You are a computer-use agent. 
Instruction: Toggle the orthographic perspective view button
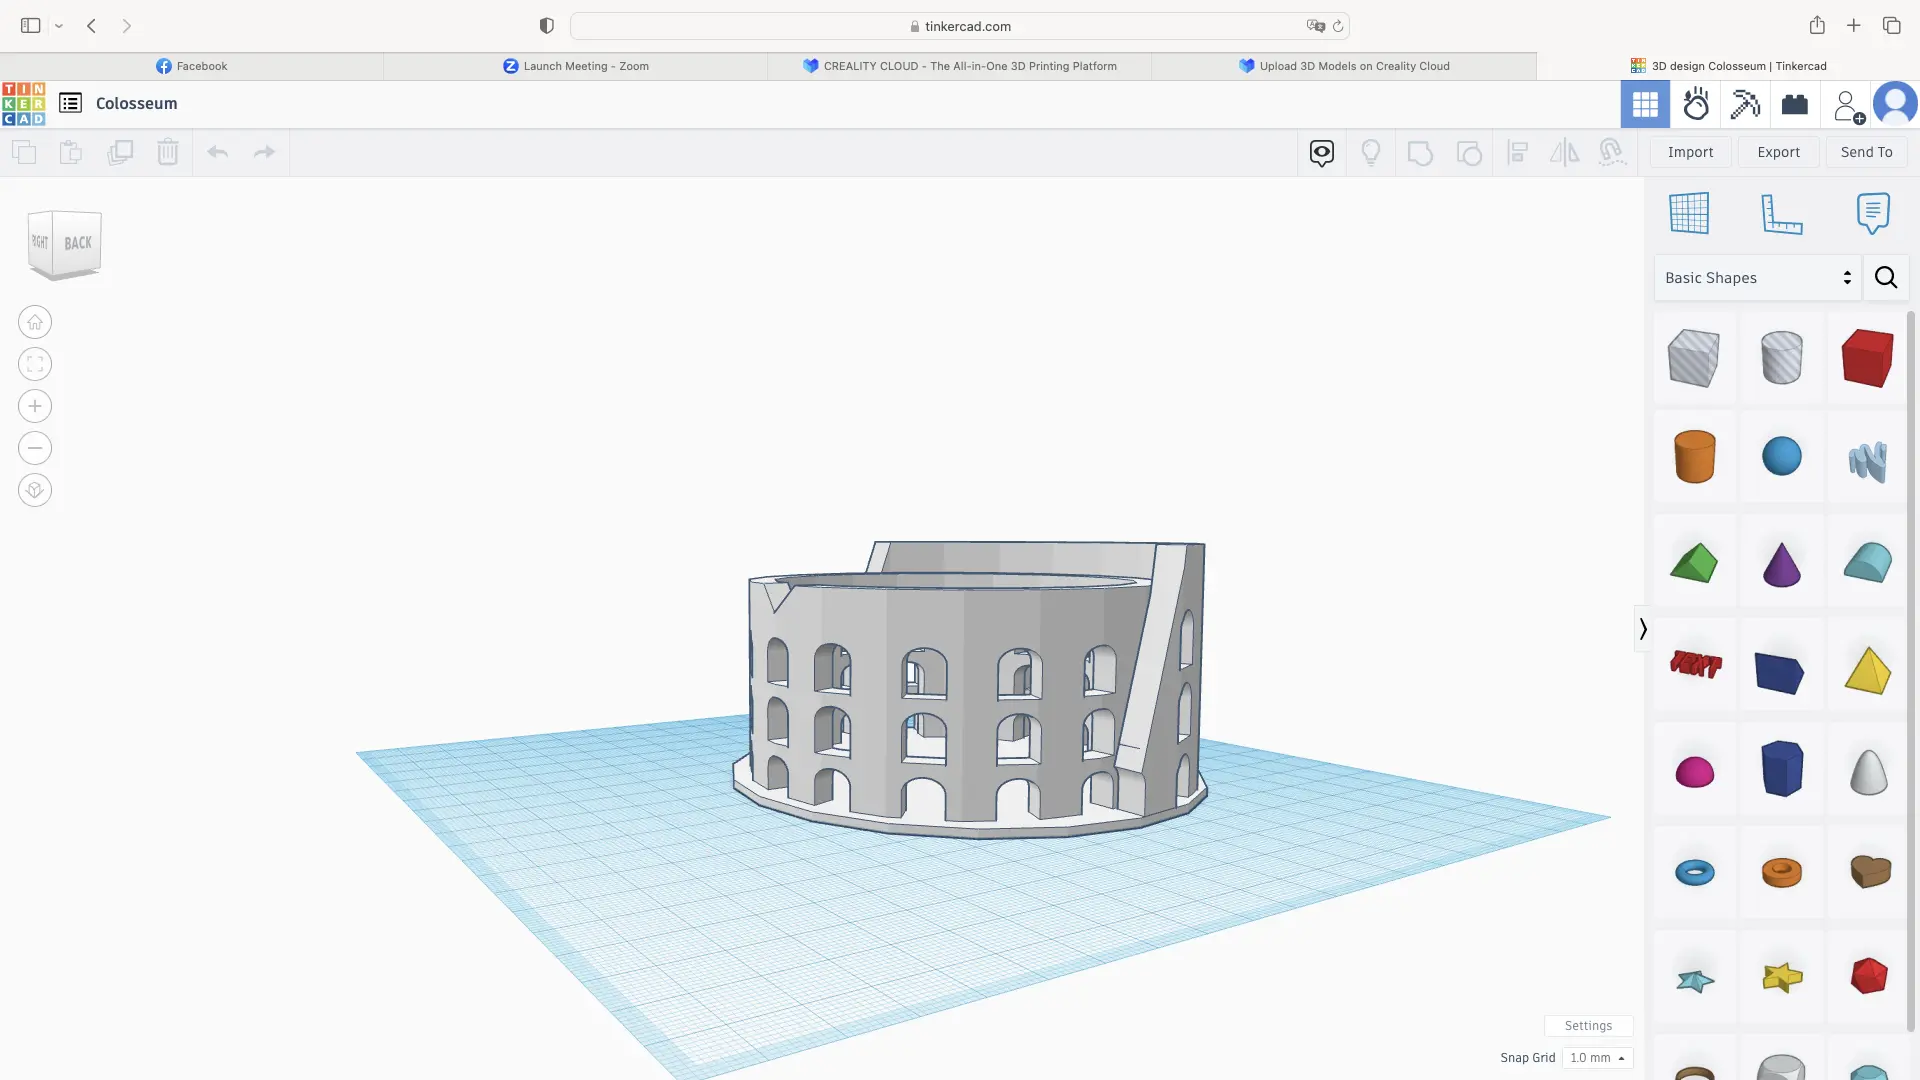pyautogui.click(x=35, y=490)
